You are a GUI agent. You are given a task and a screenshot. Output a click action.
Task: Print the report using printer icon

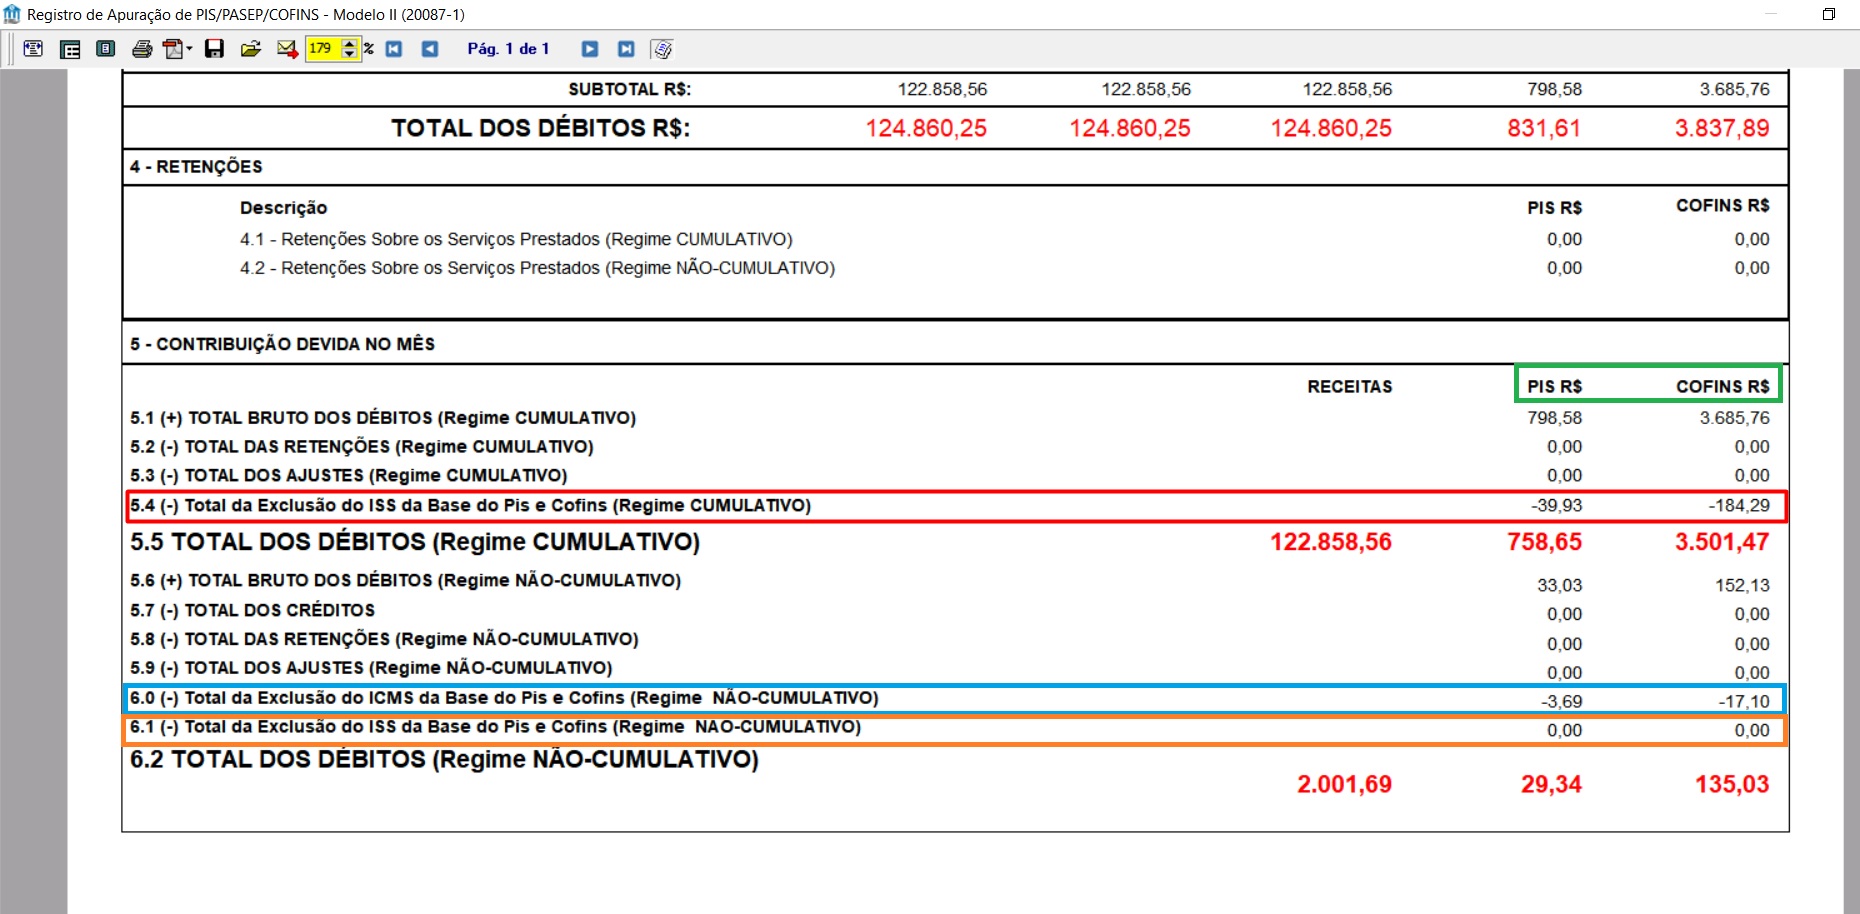click(x=142, y=49)
